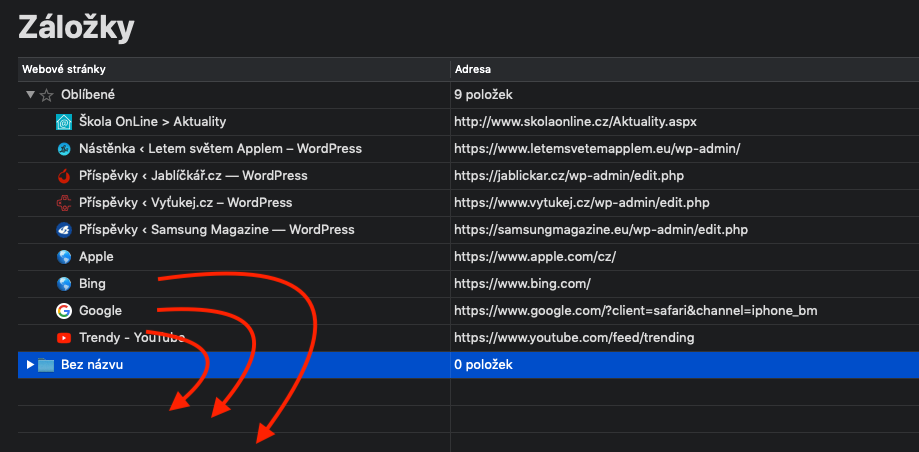Click the Letem světem Applem favicon
919x452 pixels.
click(63, 149)
